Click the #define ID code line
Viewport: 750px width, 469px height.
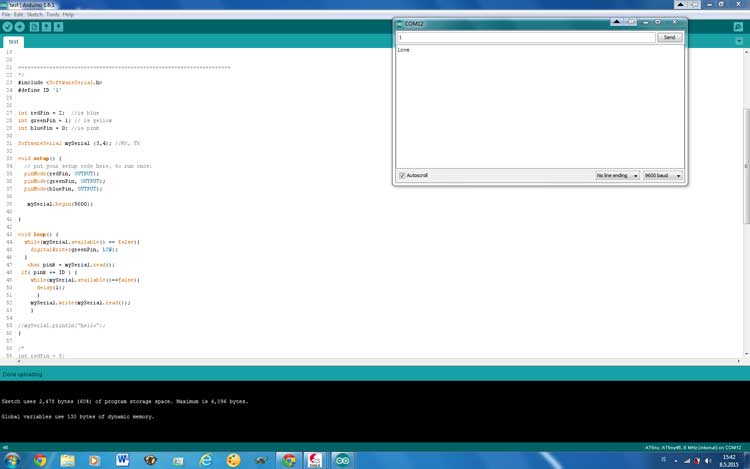(40, 90)
